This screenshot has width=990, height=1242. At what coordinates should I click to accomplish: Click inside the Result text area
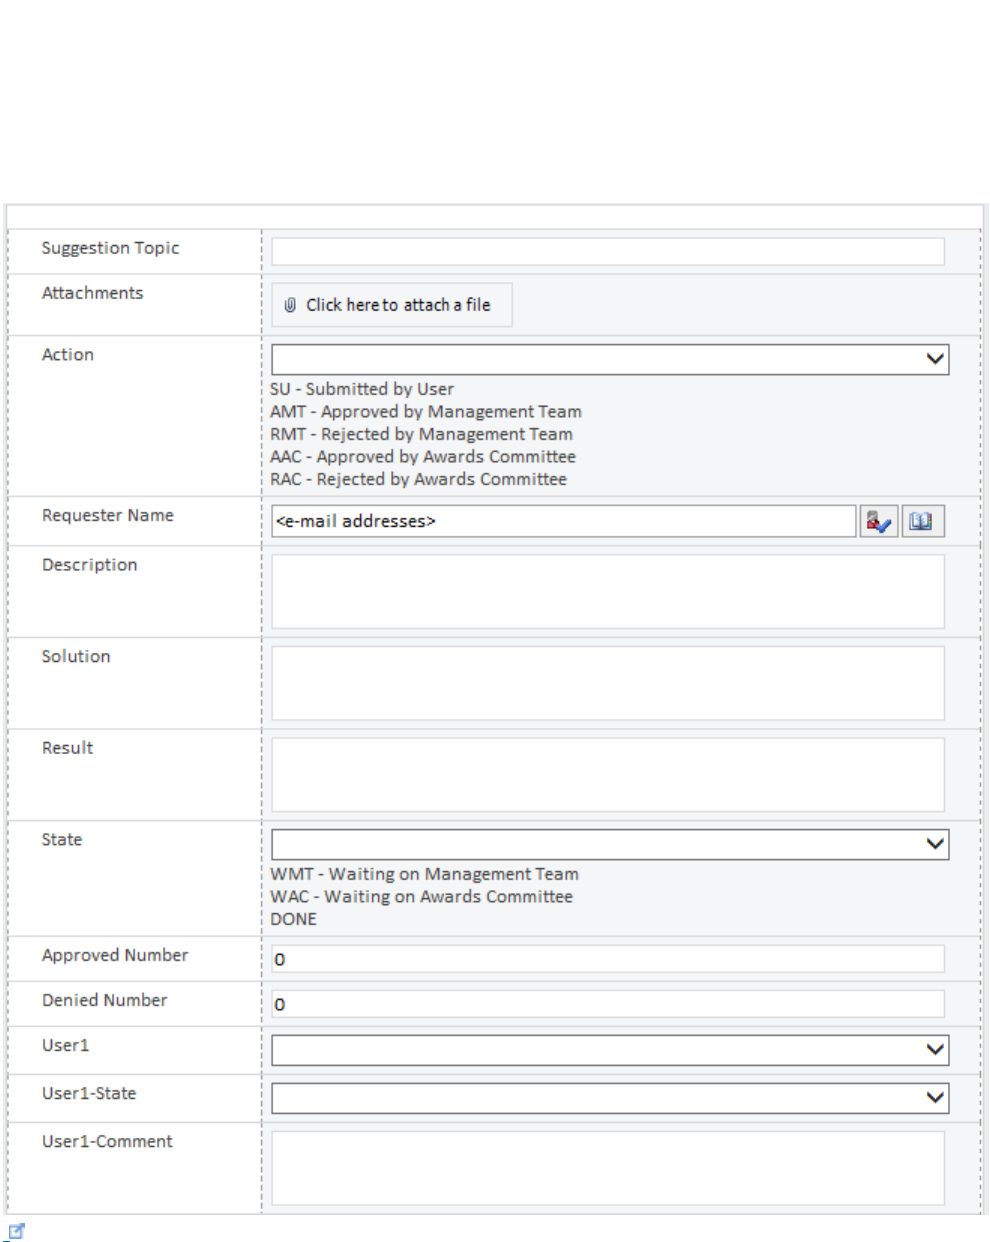coord(607,775)
